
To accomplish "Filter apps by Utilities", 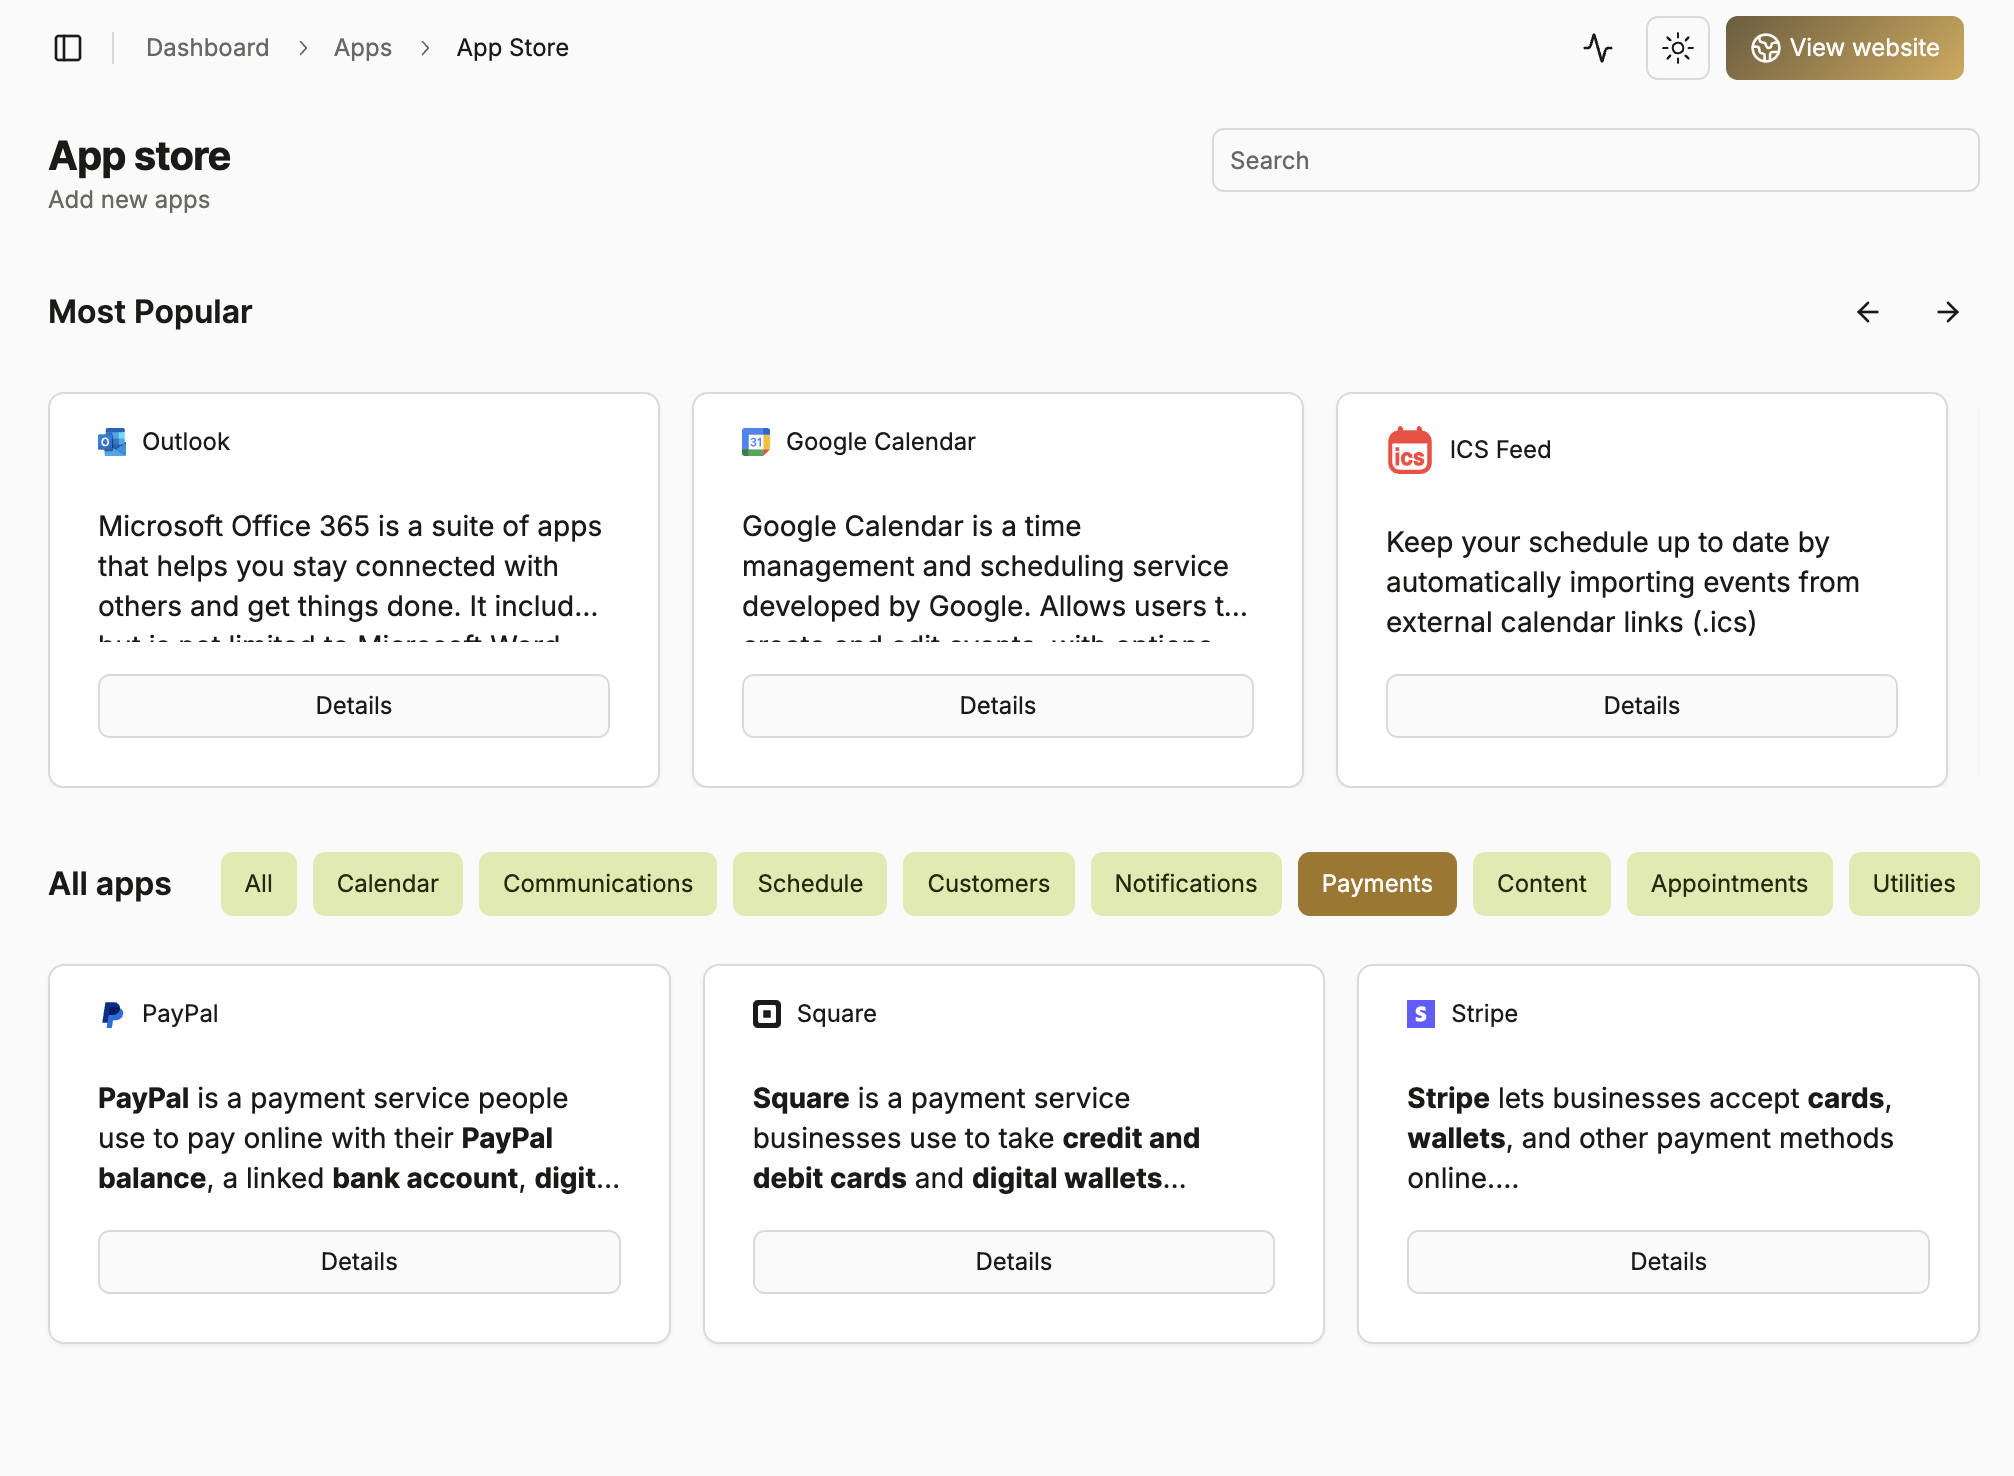I will pos(1914,884).
